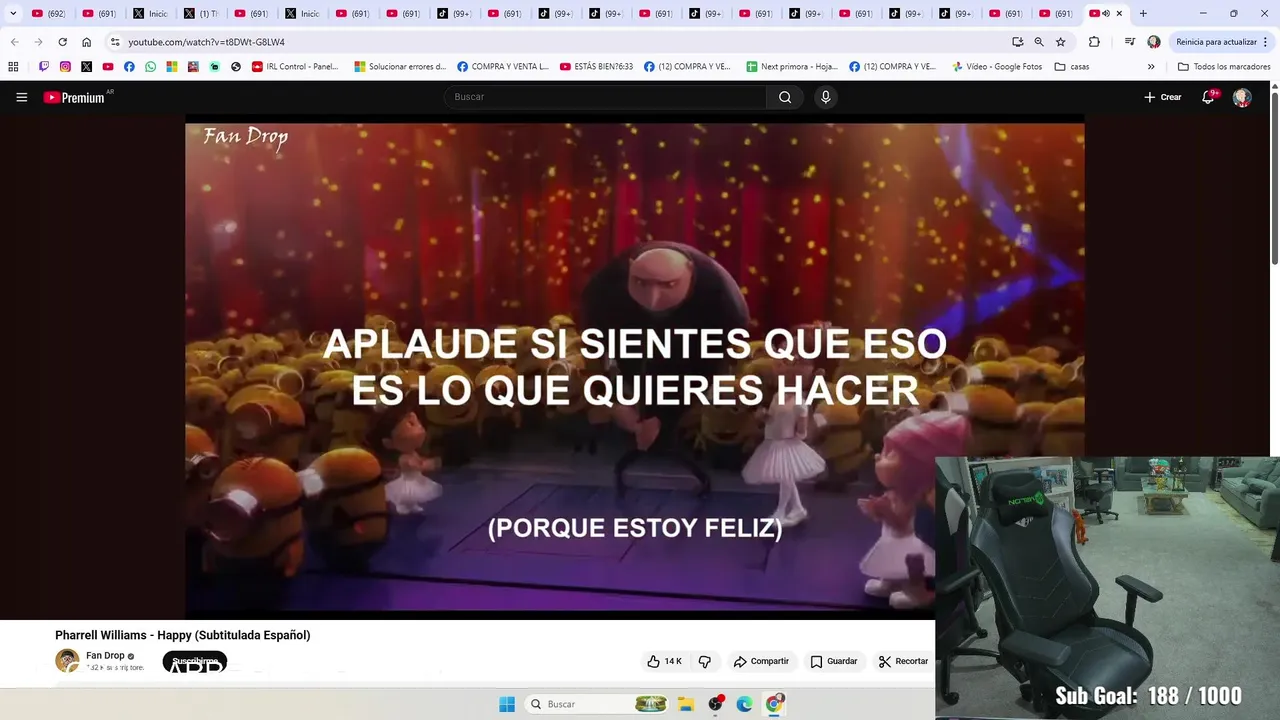Click the video title Pharrell Williams - Happy

point(182,635)
